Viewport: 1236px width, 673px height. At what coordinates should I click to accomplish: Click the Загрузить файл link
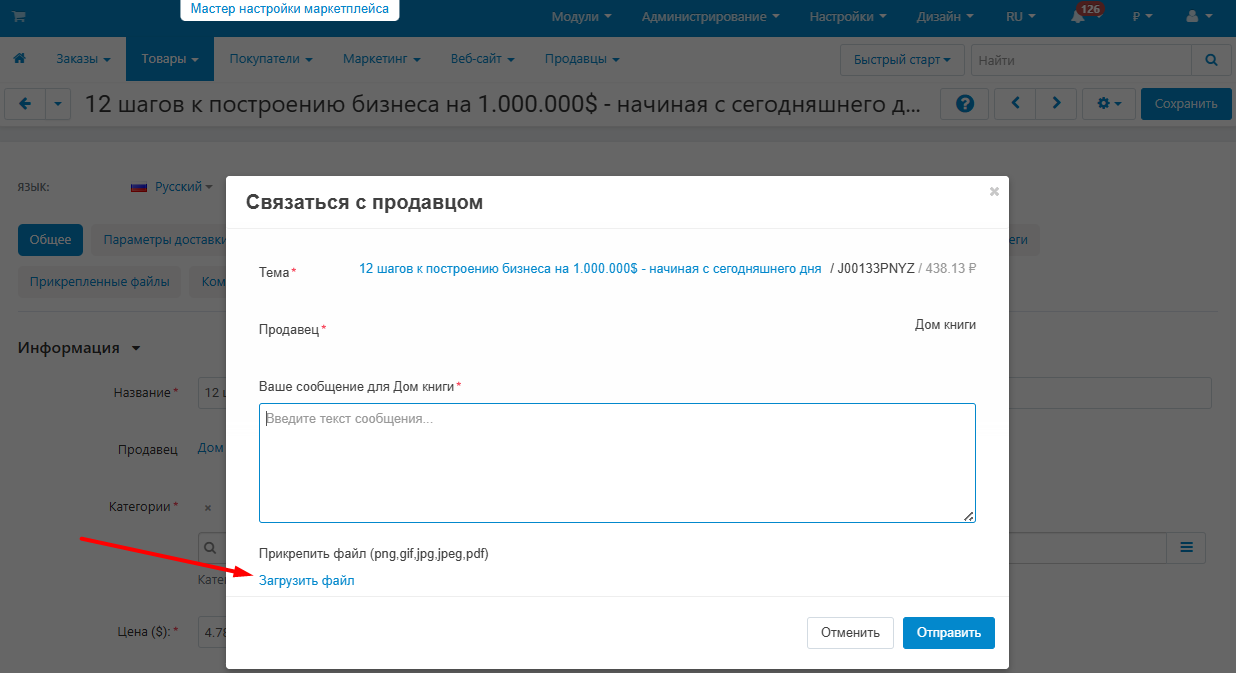307,580
